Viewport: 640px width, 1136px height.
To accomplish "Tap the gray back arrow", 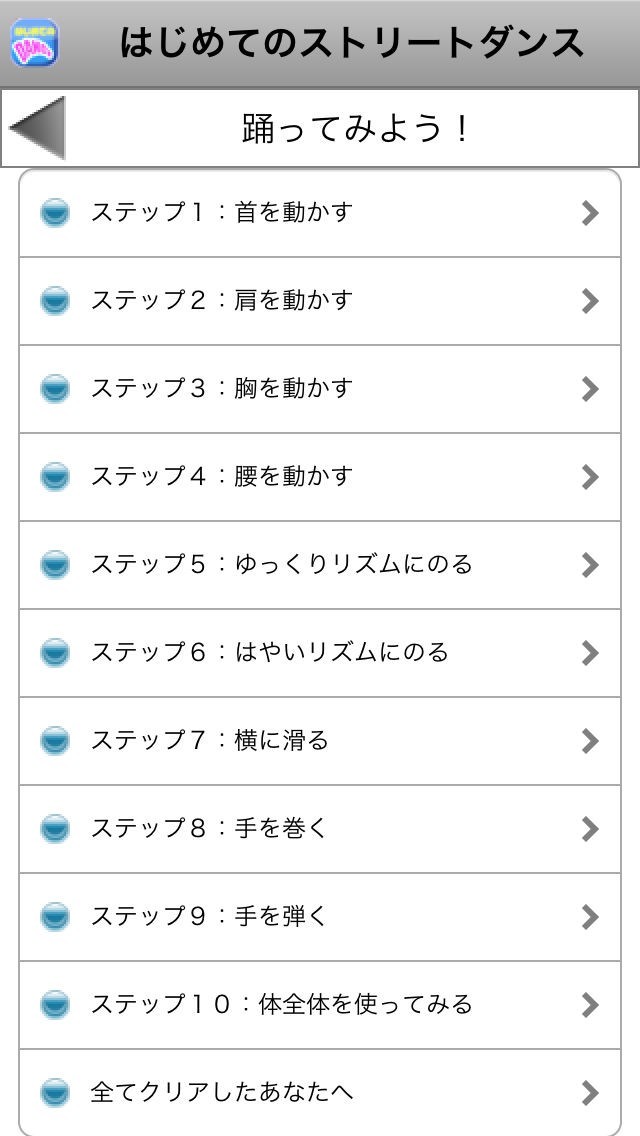I will click(38, 128).
